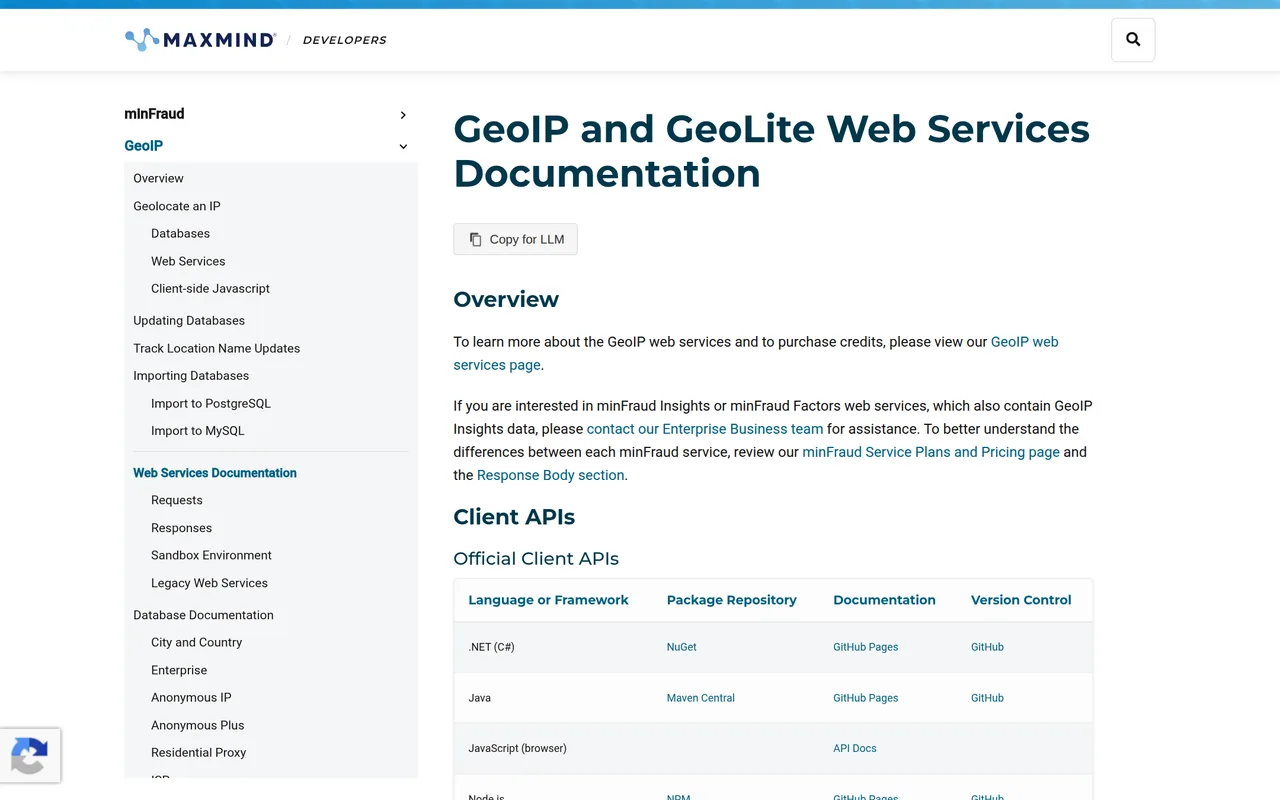Open Responses sidebar item
This screenshot has height=800, width=1280.
(x=181, y=528)
